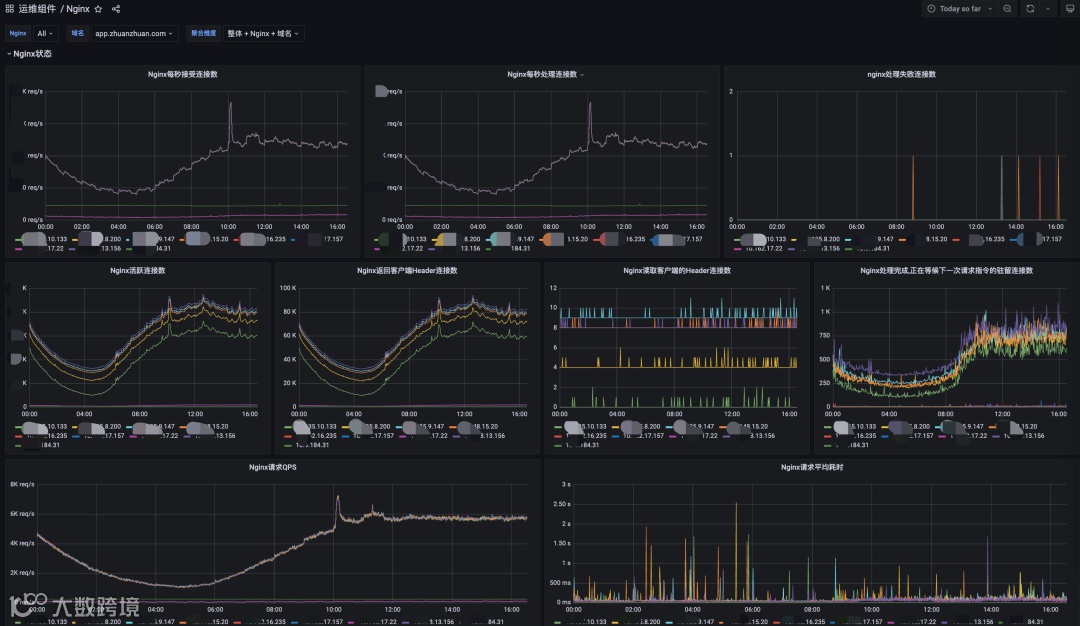Viewport: 1080px width, 626px height.
Task: Collapse the Nginx状态 row
Action: 29,54
